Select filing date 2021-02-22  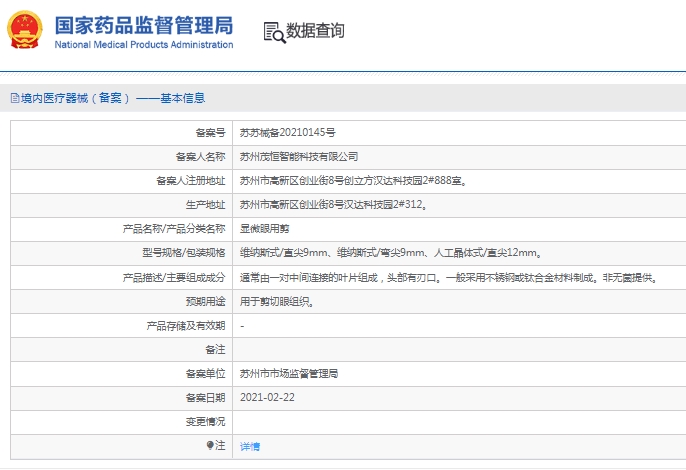[267, 397]
